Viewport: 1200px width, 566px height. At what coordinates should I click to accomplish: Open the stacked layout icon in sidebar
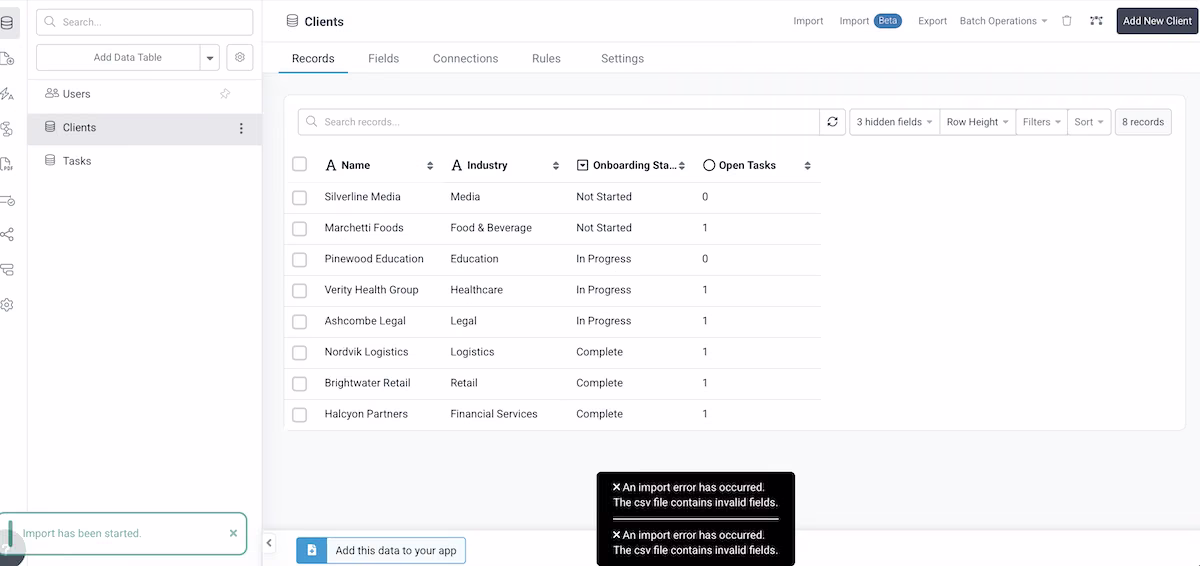(7, 270)
